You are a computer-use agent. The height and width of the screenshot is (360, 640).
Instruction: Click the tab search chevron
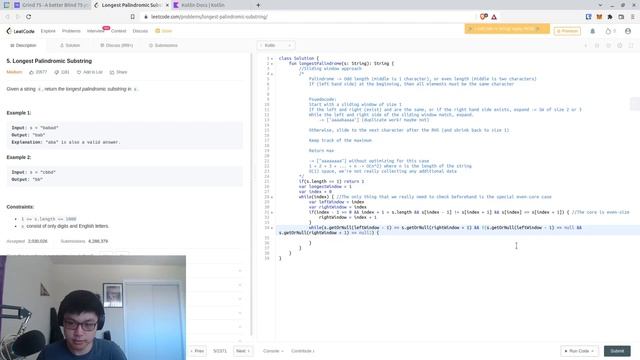600,5
